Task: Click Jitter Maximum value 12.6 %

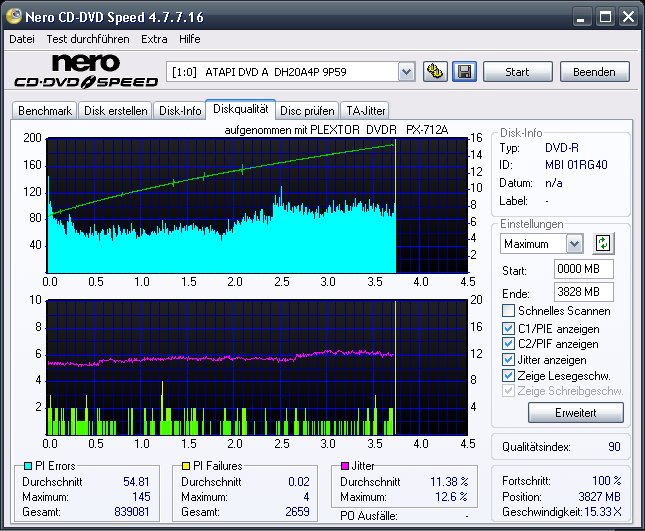Action: (x=451, y=497)
